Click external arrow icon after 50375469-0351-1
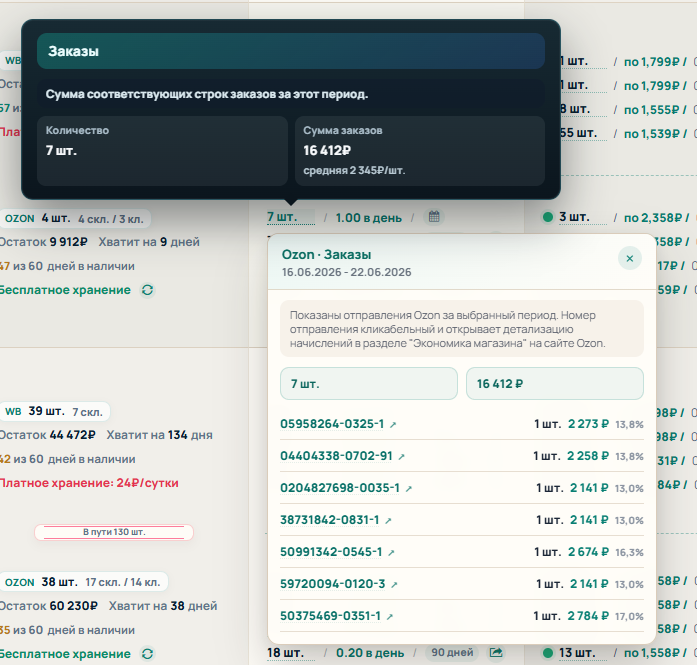The image size is (697, 665). (x=390, y=617)
